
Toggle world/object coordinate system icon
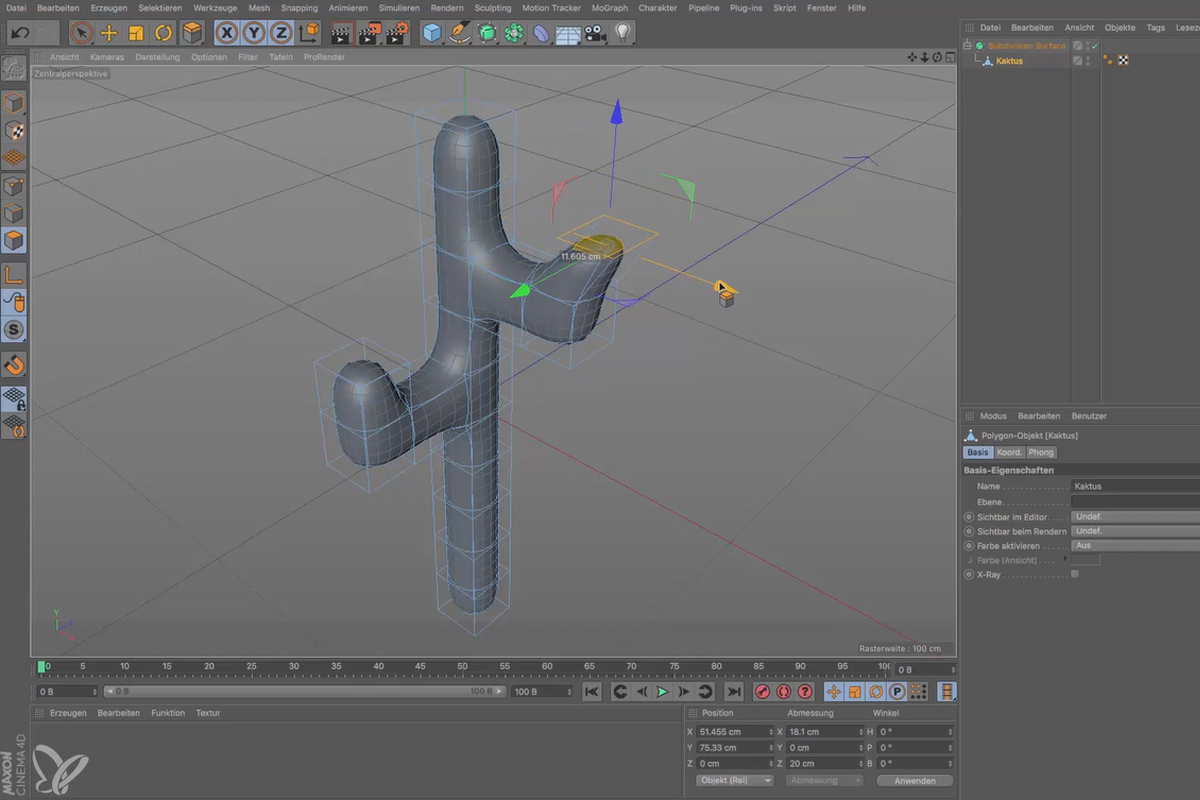[309, 33]
